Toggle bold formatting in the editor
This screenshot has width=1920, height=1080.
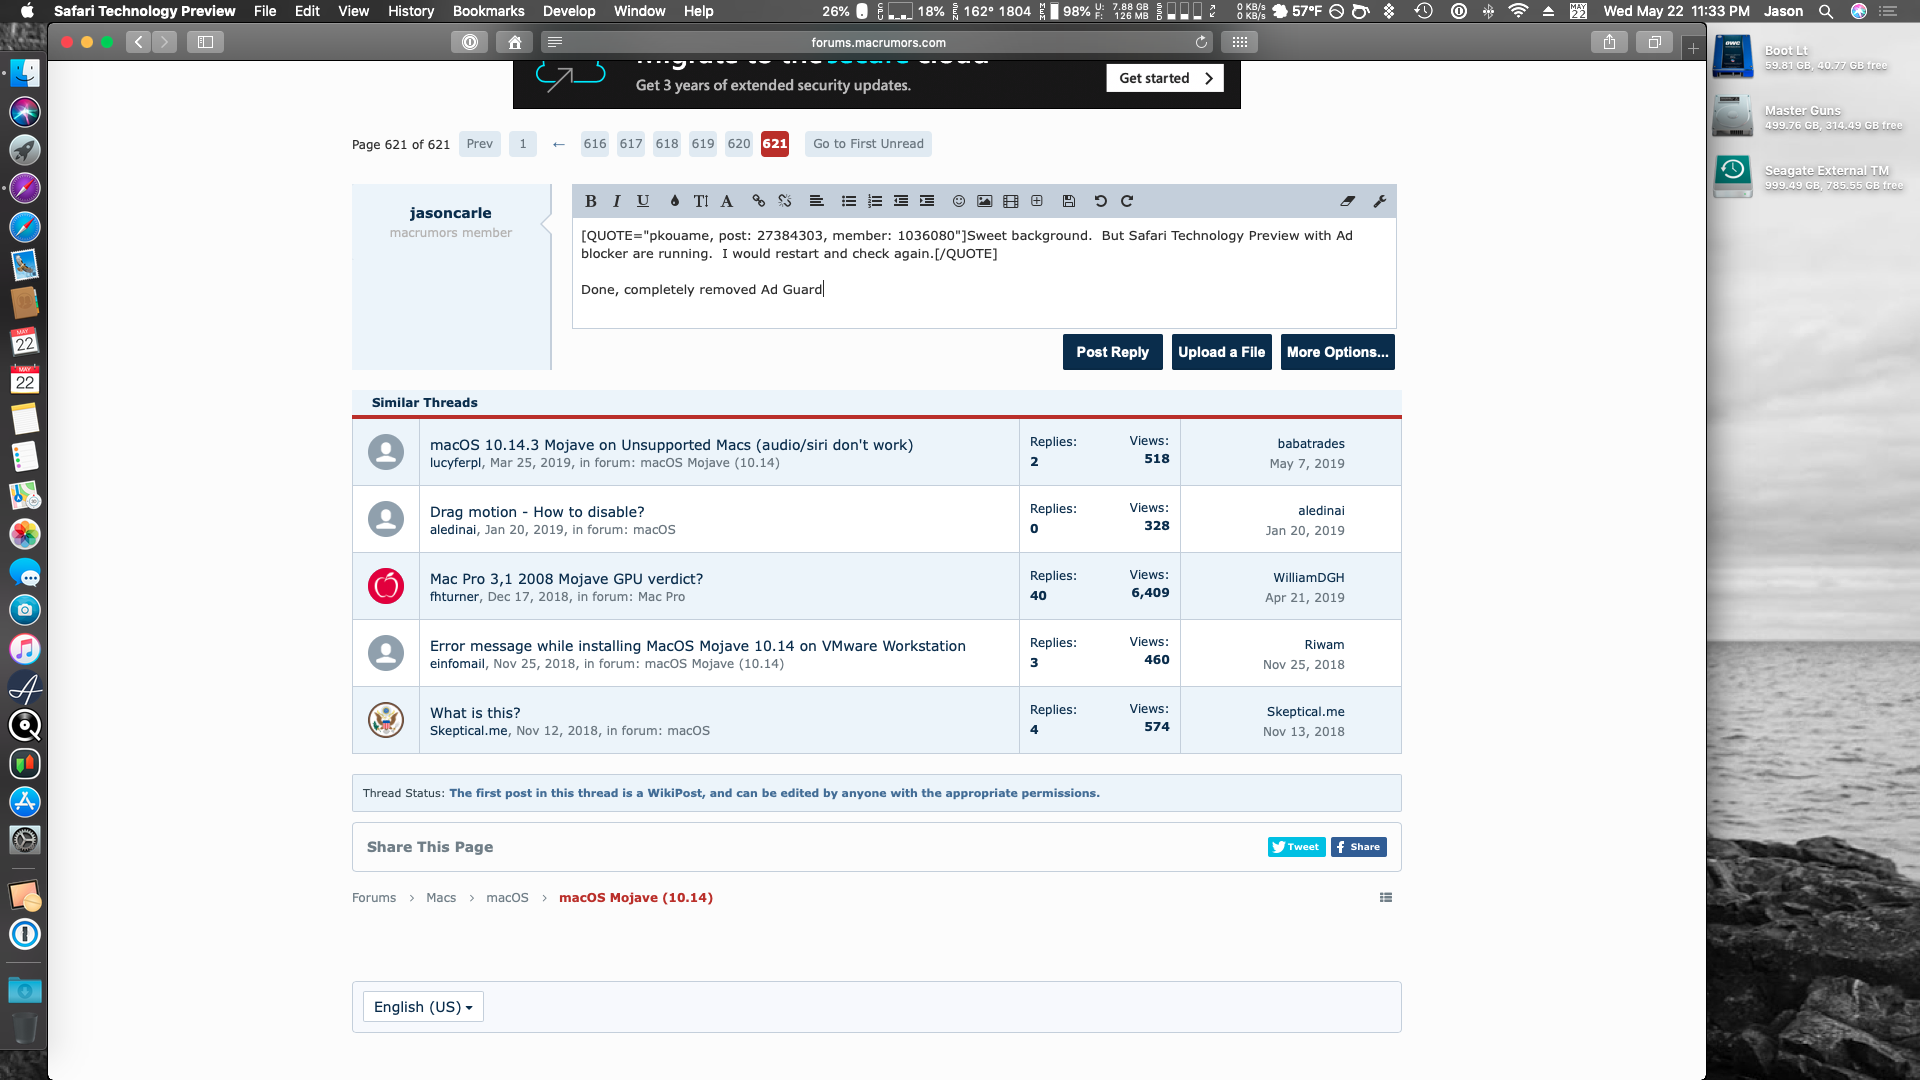pyautogui.click(x=591, y=201)
